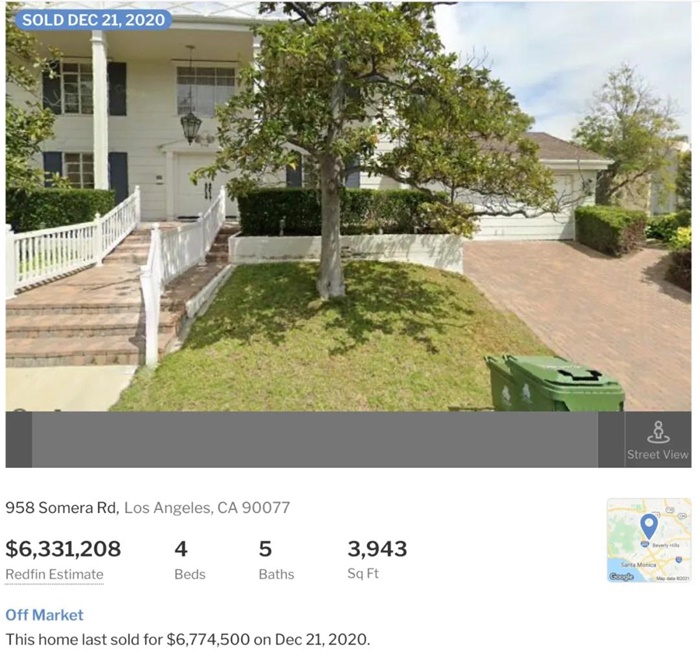
Task: Click the Street View text label
Action: [x=658, y=454]
